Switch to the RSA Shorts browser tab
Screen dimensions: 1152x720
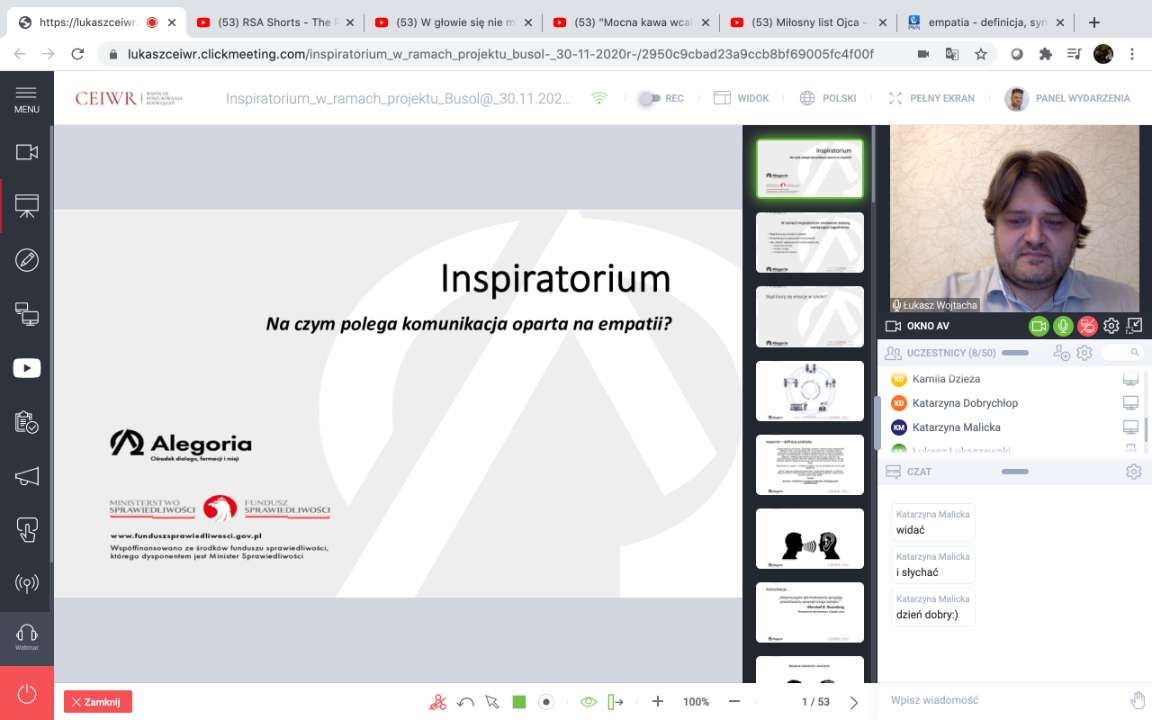273,22
